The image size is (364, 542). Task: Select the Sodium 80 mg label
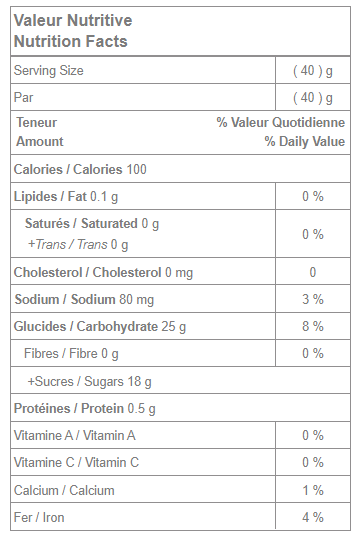coord(84,299)
